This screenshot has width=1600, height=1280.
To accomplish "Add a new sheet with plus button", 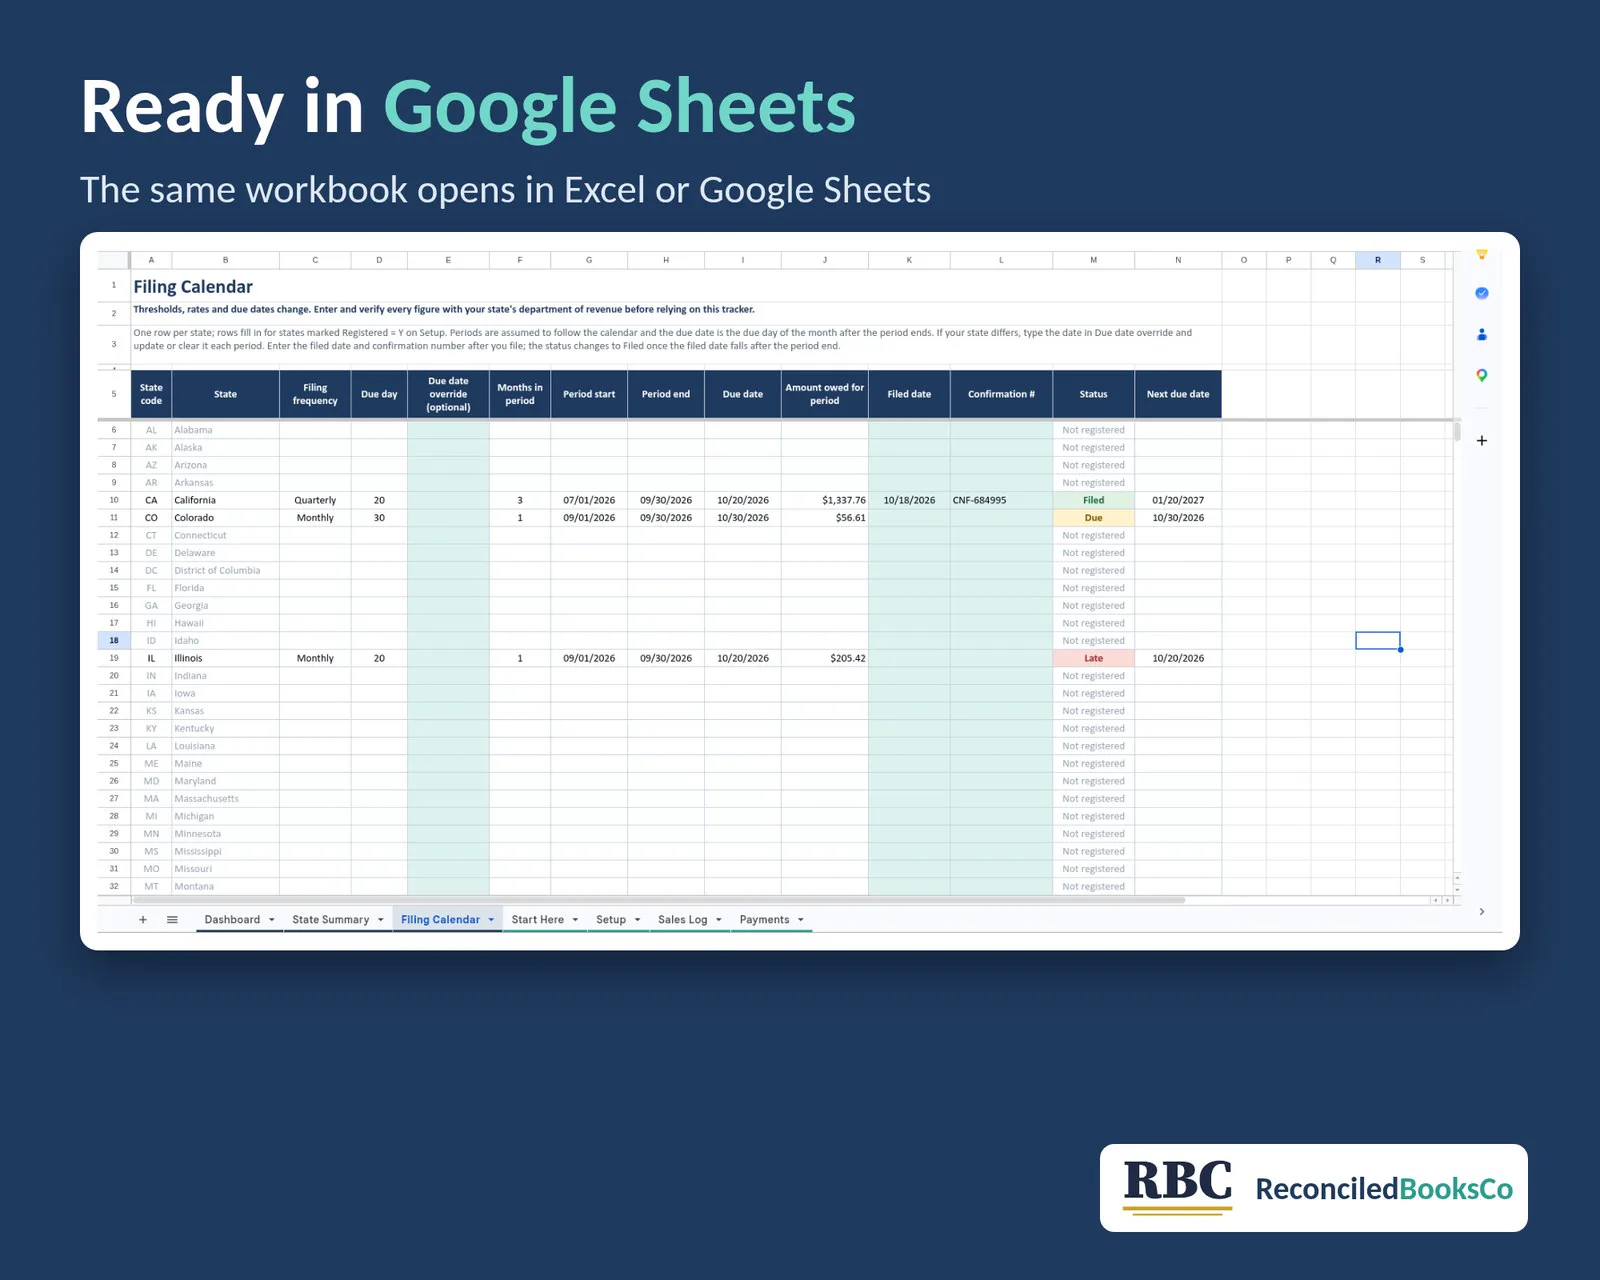I will pos(143,920).
